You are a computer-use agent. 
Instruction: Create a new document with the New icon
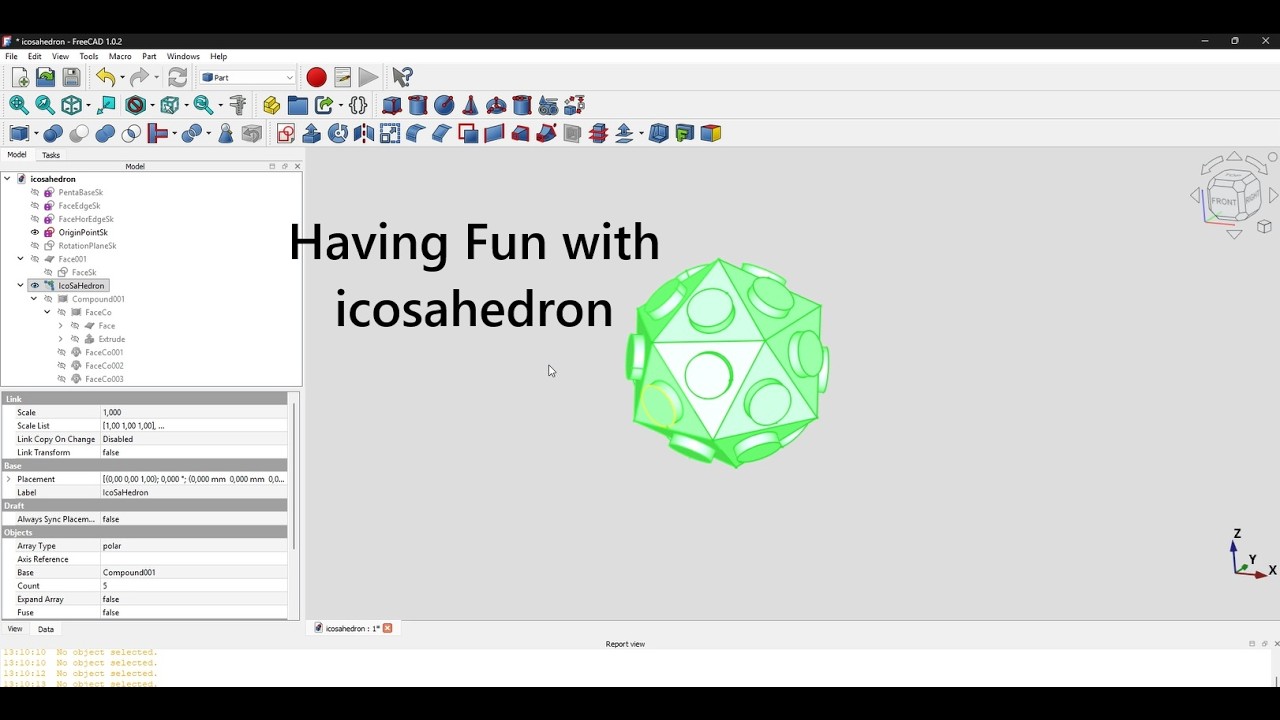[x=20, y=77]
